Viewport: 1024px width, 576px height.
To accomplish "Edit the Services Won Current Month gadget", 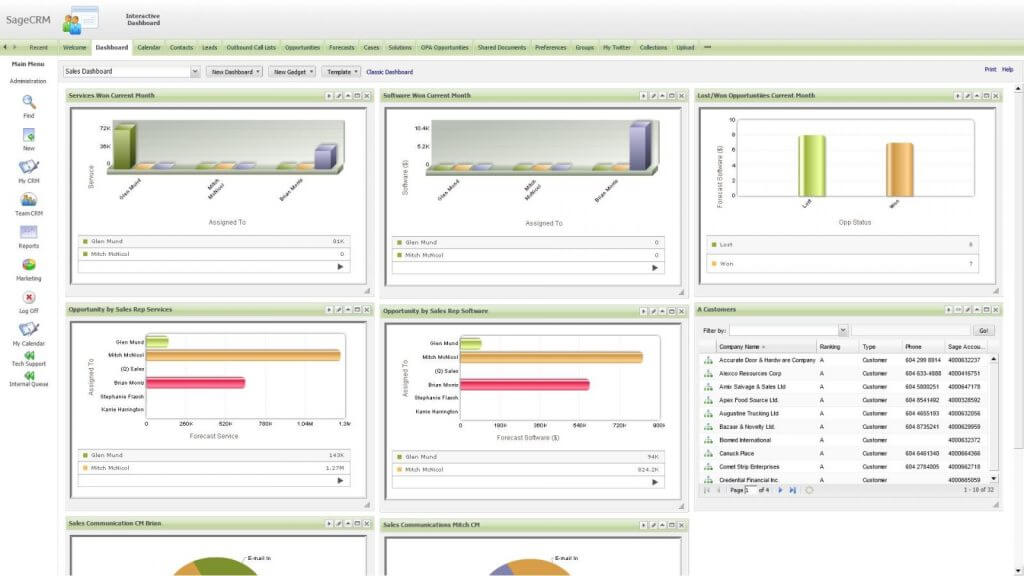I will coord(338,96).
